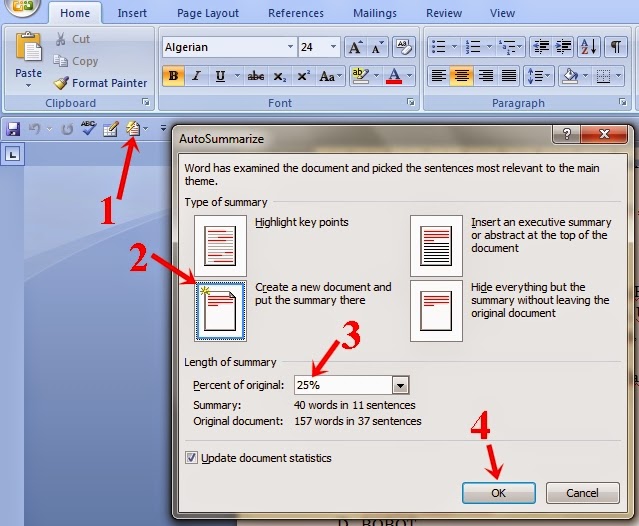Image resolution: width=639 pixels, height=526 pixels.
Task: Click the Paste clipboard icon
Action: click(x=29, y=47)
